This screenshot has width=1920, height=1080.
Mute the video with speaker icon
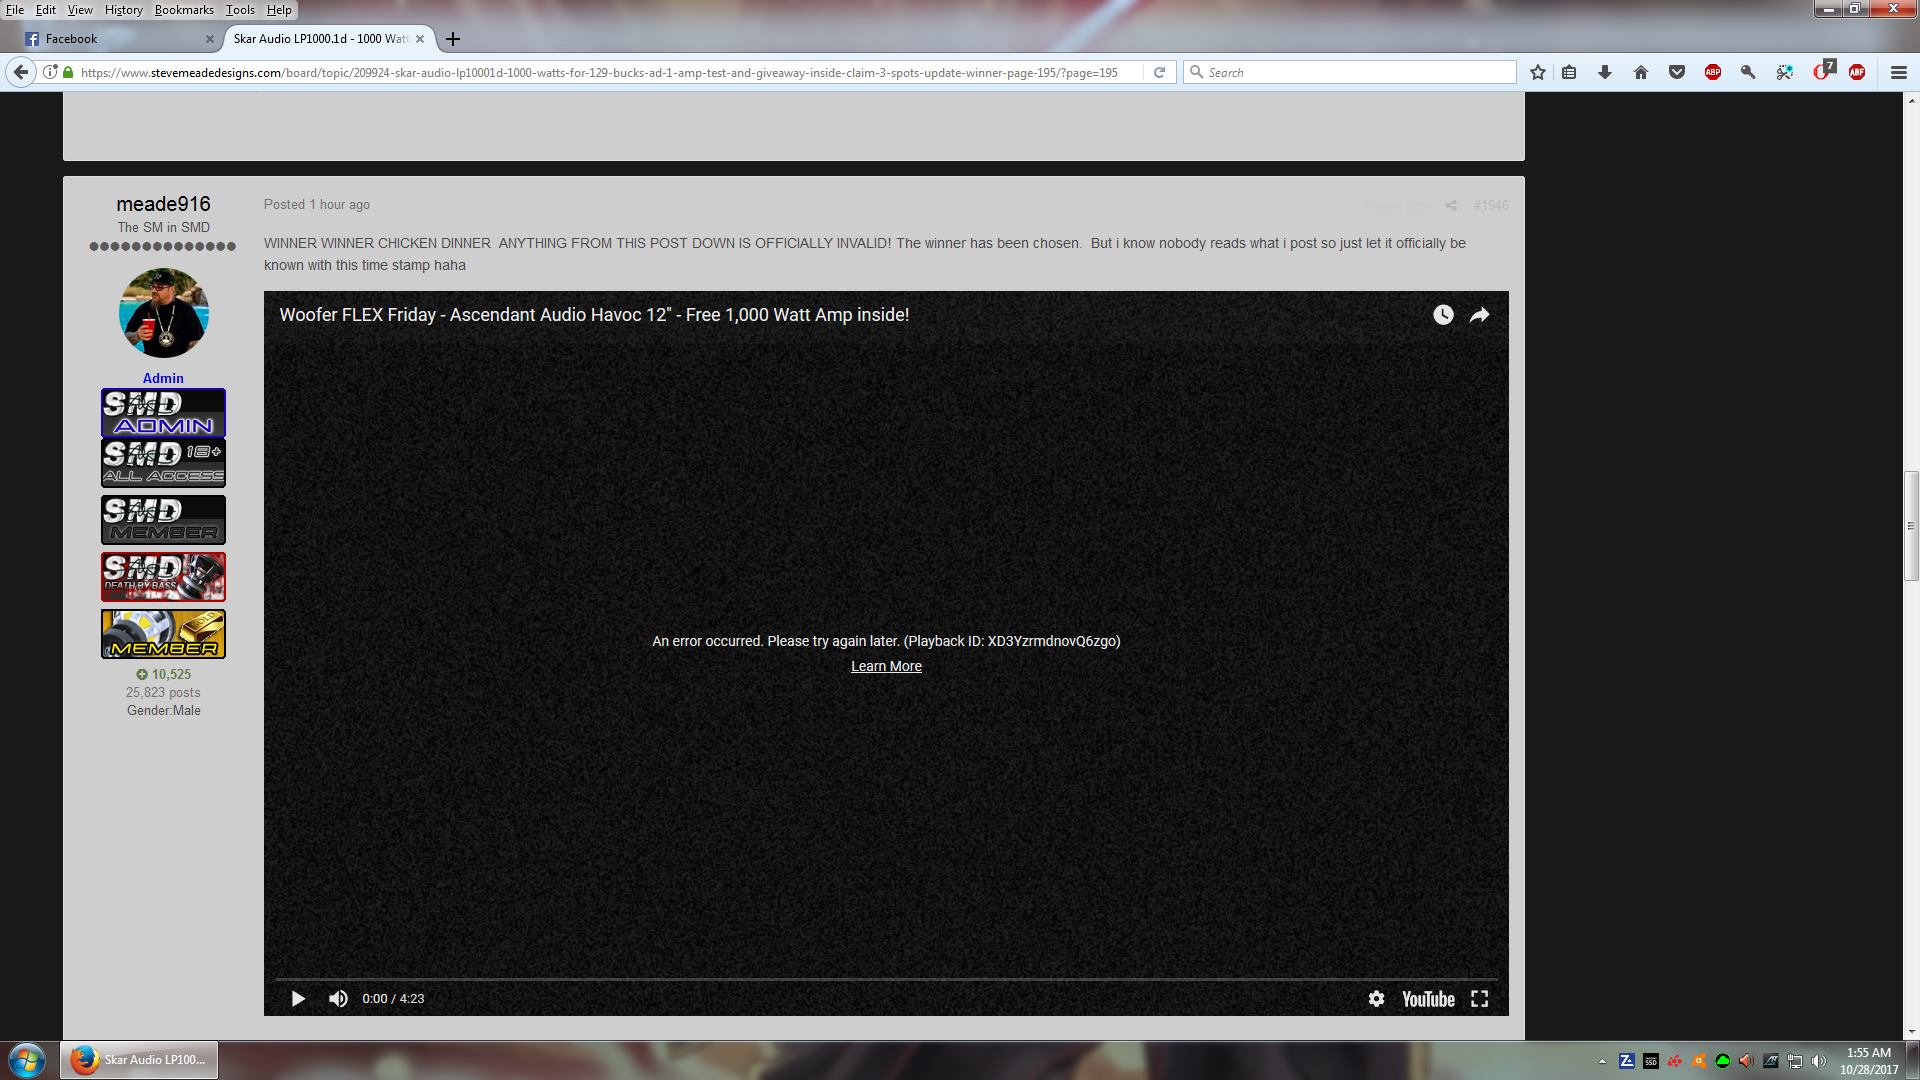[x=338, y=999]
